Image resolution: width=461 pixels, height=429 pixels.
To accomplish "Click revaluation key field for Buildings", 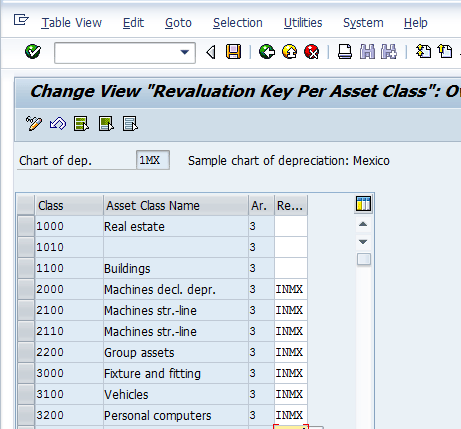I will coord(291,268).
